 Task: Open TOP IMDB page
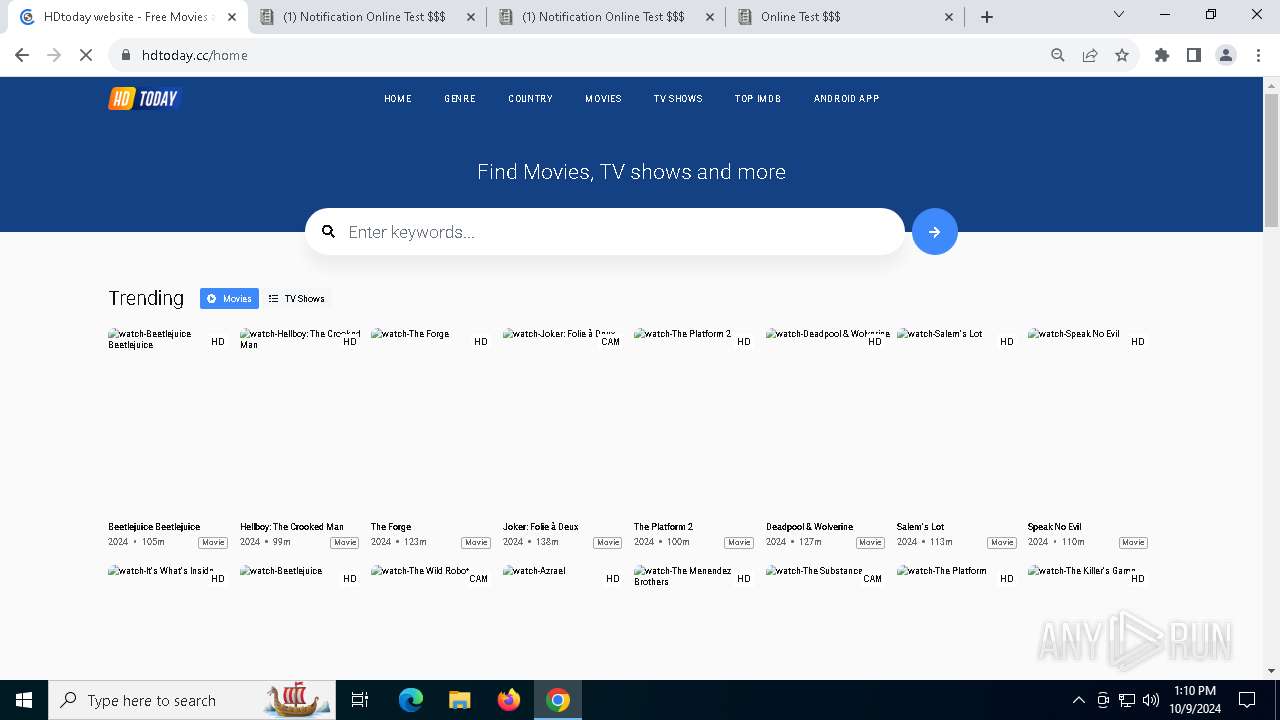pyautogui.click(x=758, y=99)
